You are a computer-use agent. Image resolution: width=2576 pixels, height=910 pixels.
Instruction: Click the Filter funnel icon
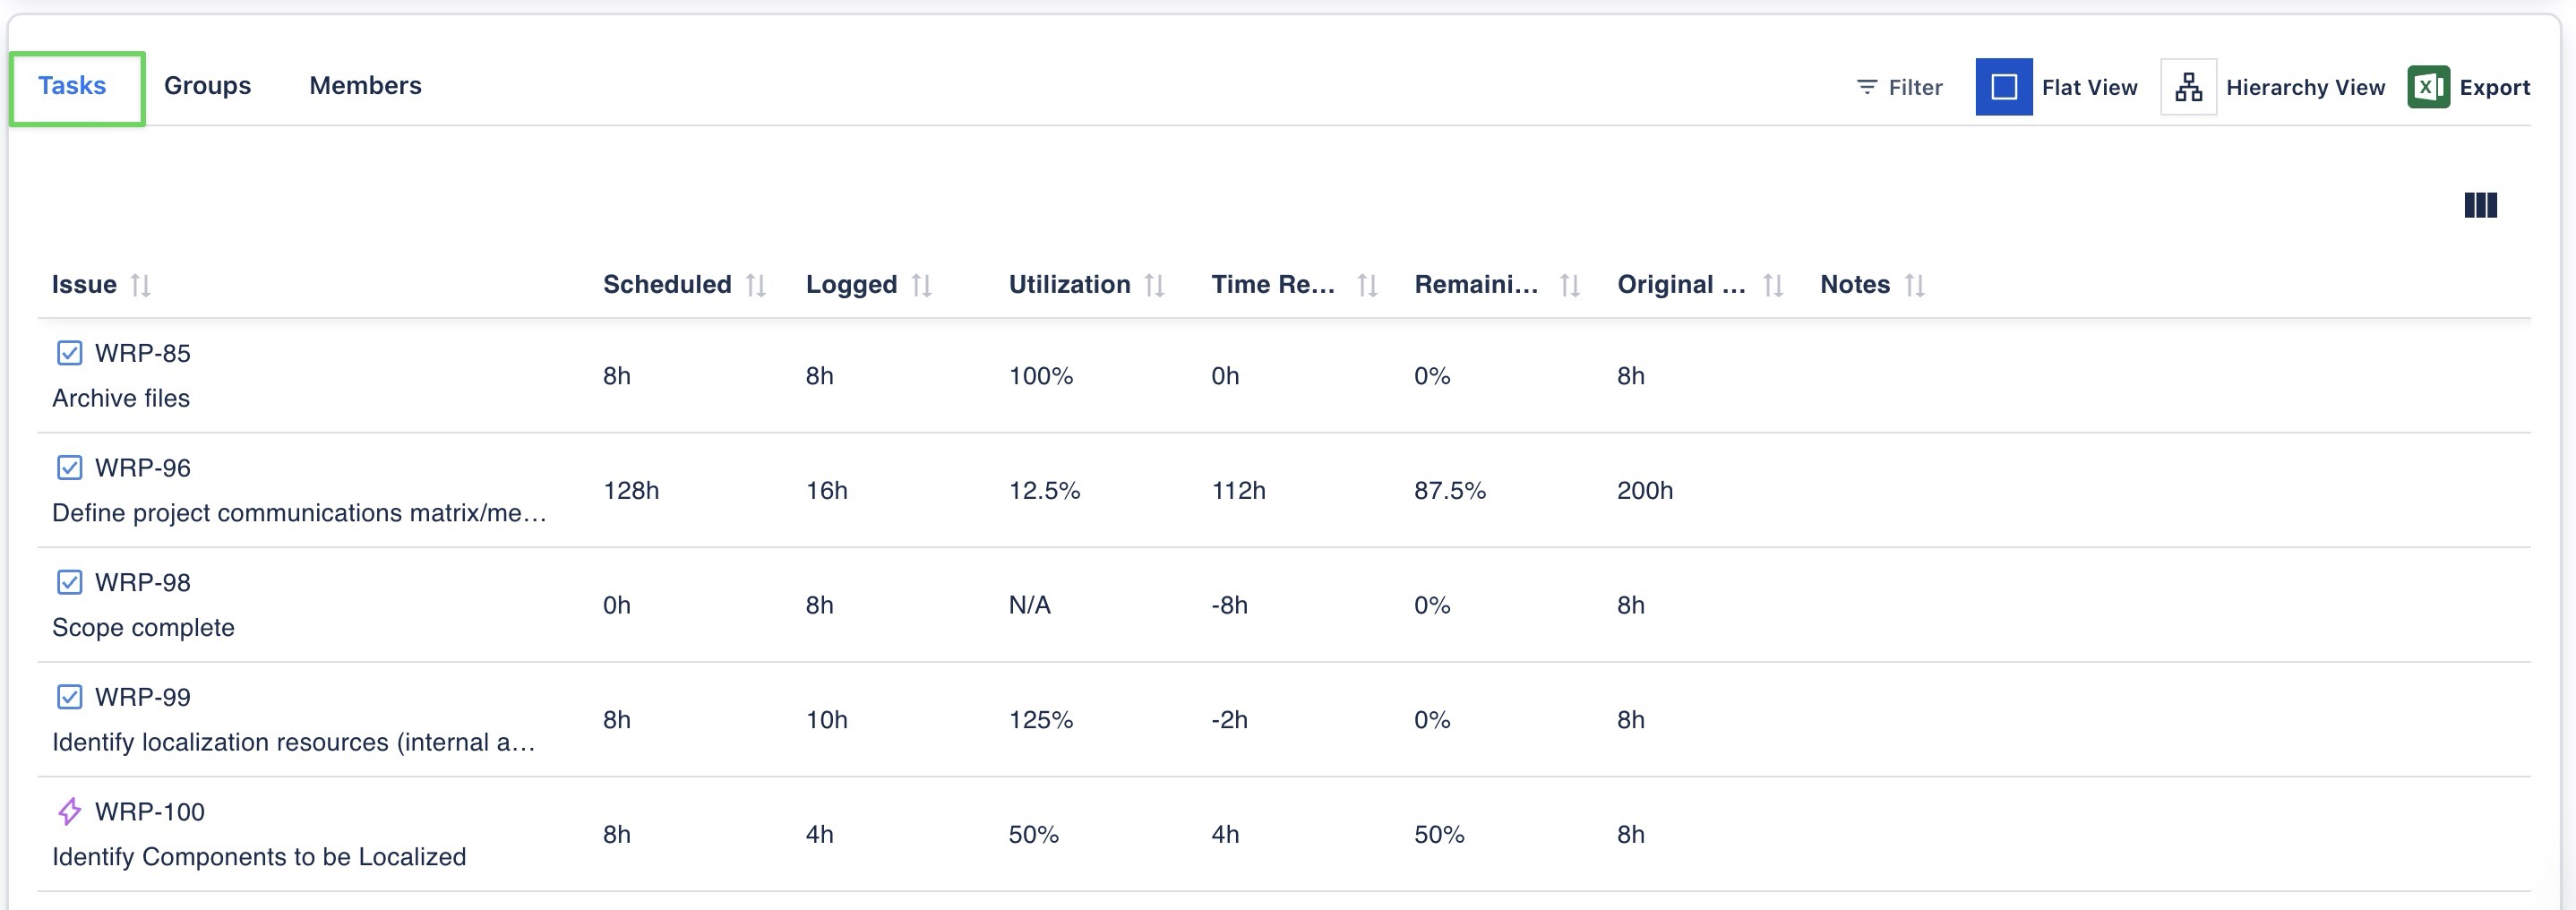coord(1866,87)
